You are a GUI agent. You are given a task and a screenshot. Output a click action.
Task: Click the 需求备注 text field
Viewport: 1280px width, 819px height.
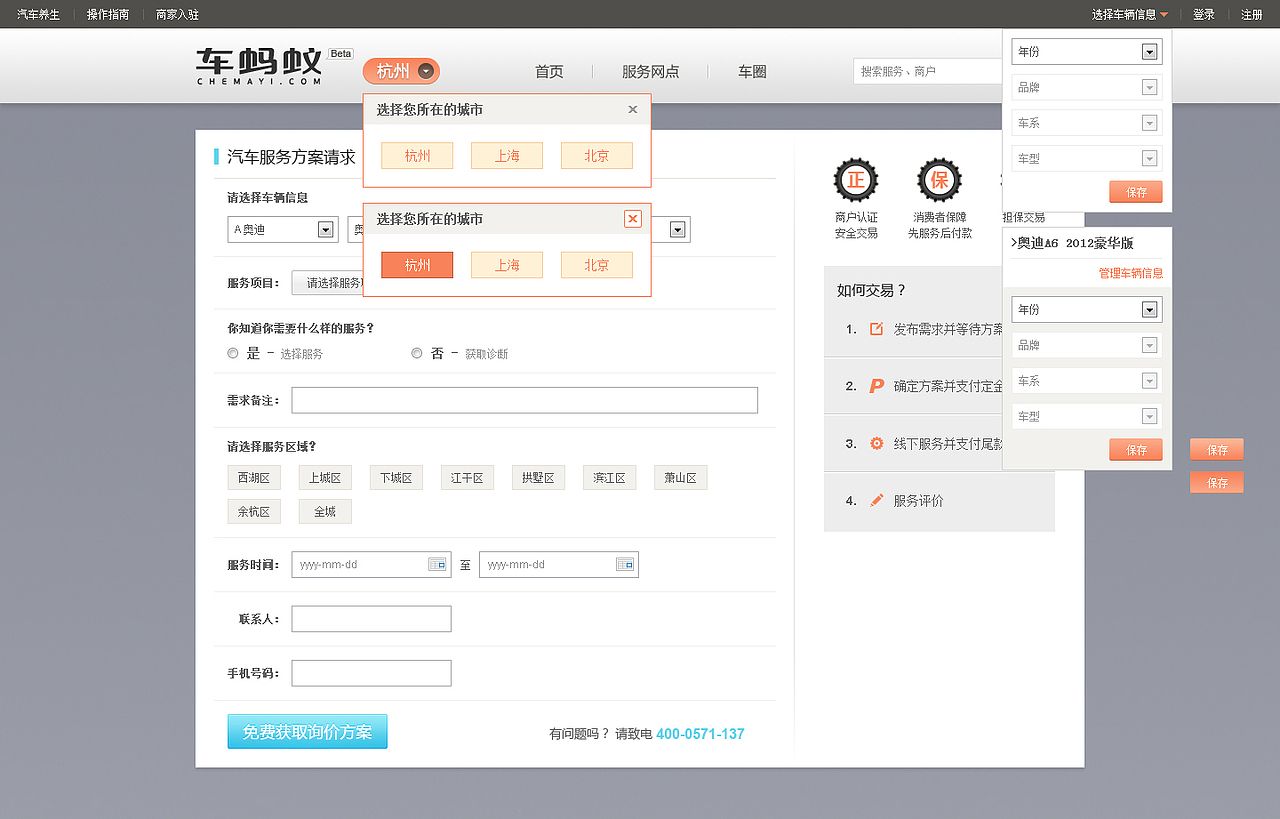coord(525,400)
